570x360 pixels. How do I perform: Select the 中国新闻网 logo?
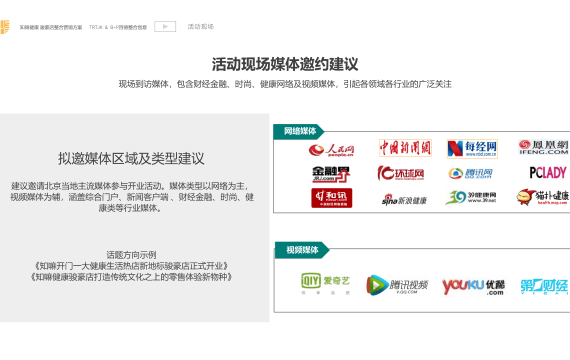coord(405,148)
